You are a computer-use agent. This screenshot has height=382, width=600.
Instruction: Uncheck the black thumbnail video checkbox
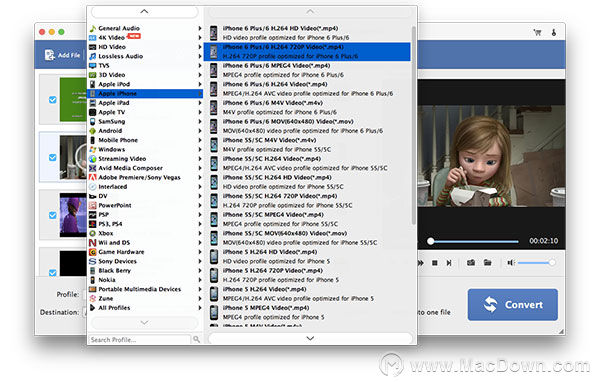(x=53, y=272)
